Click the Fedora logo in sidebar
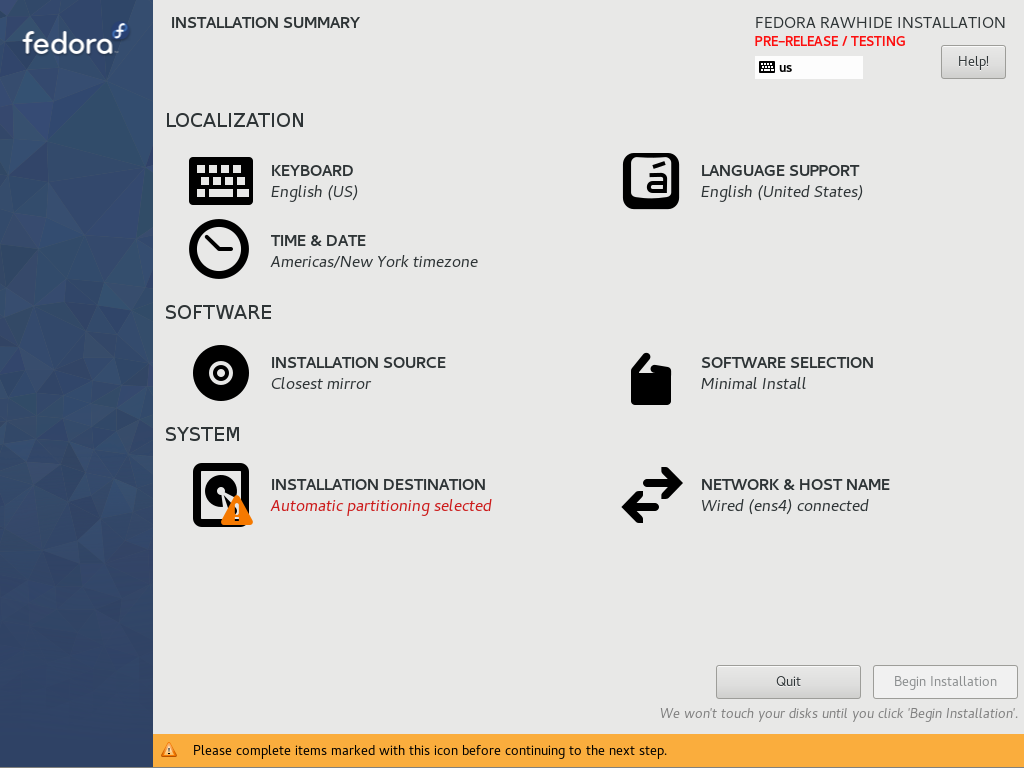Viewport: 1024px width, 768px height. (75, 40)
